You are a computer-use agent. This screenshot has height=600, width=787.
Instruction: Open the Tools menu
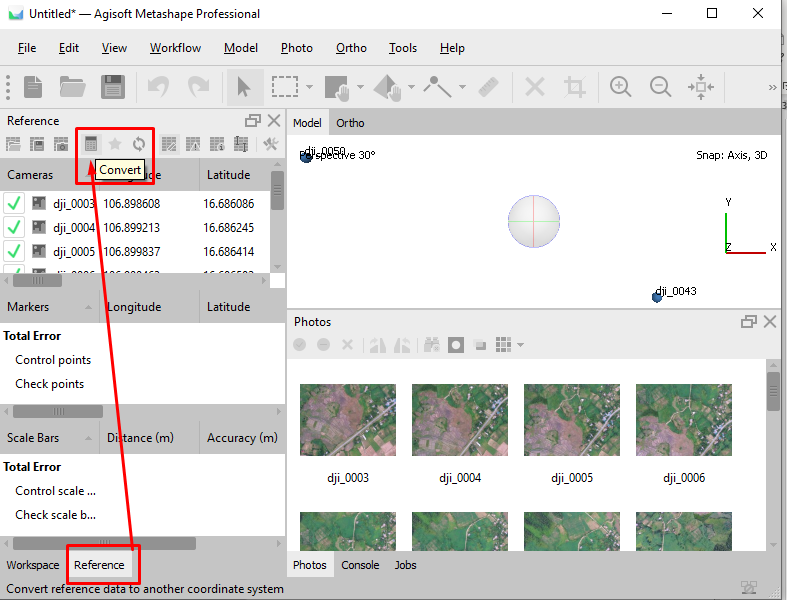coord(403,48)
